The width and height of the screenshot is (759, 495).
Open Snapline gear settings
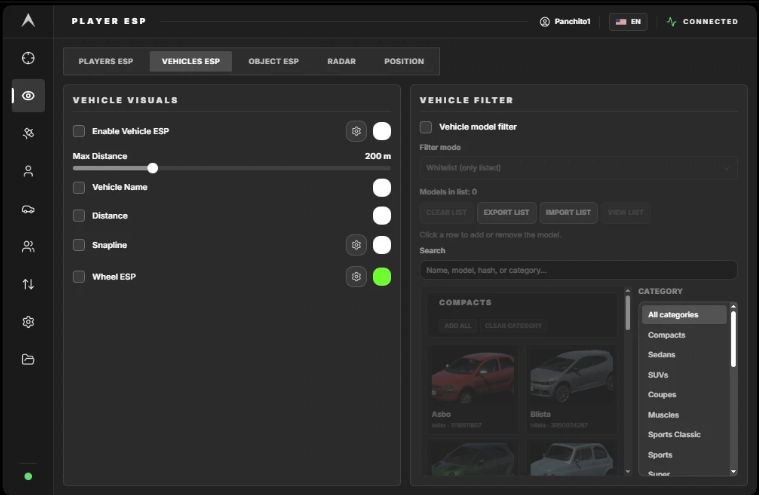[356, 245]
